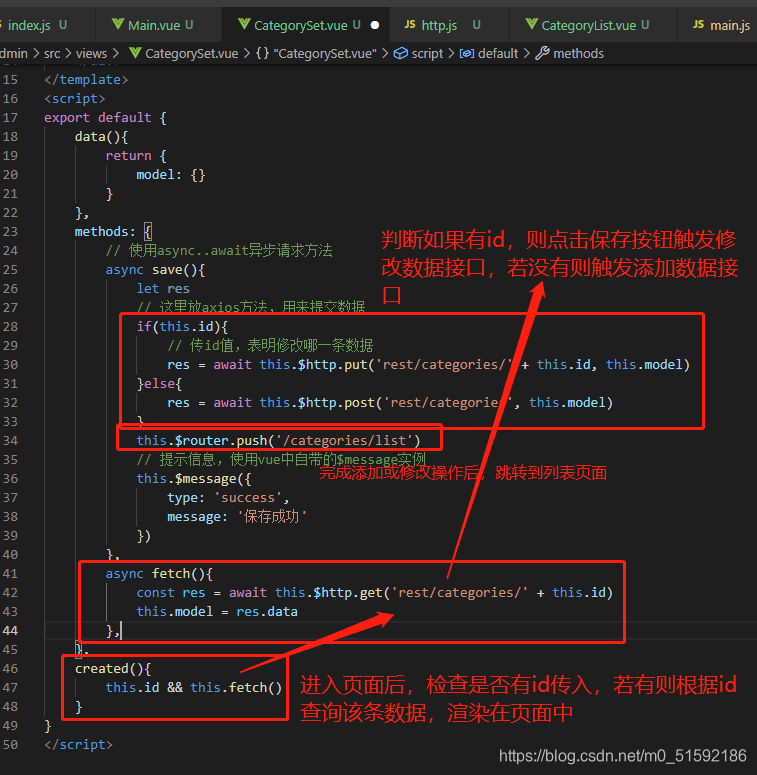757x775 pixels.
Task: Click the braces "CategorySet.vue" breadcrumb
Action: click(316, 53)
